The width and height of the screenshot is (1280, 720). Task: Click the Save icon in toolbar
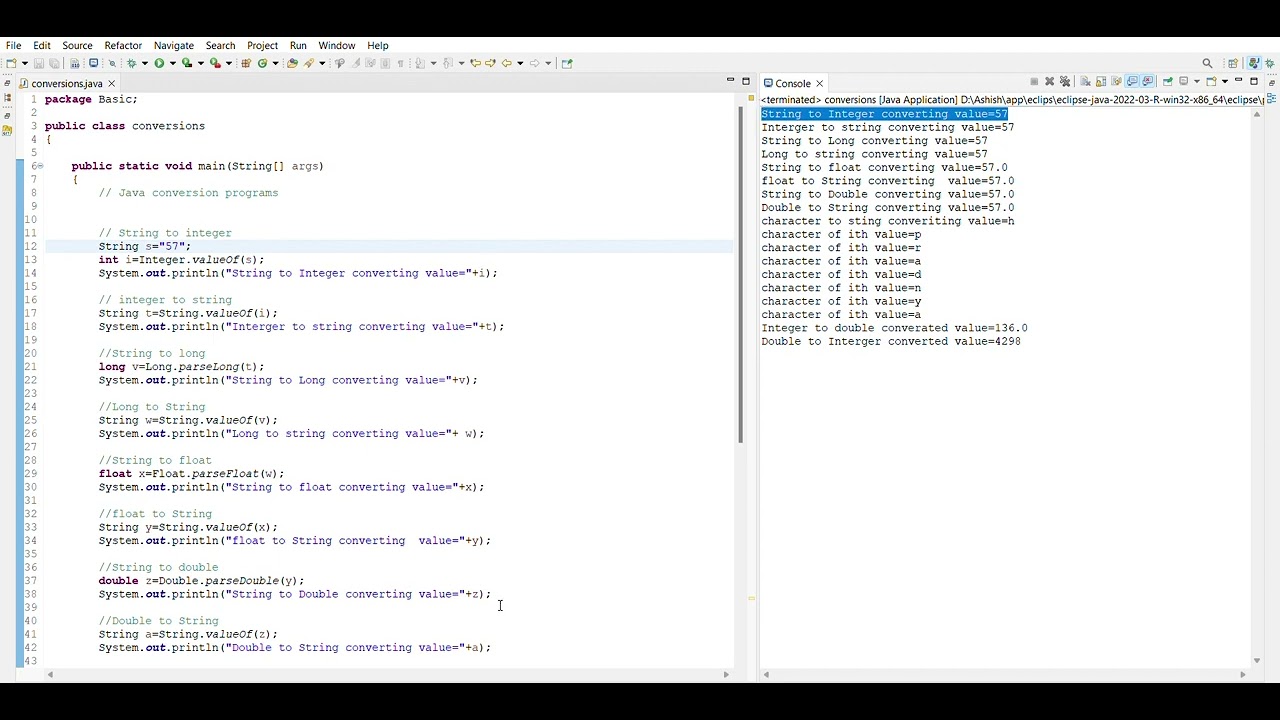coord(39,63)
